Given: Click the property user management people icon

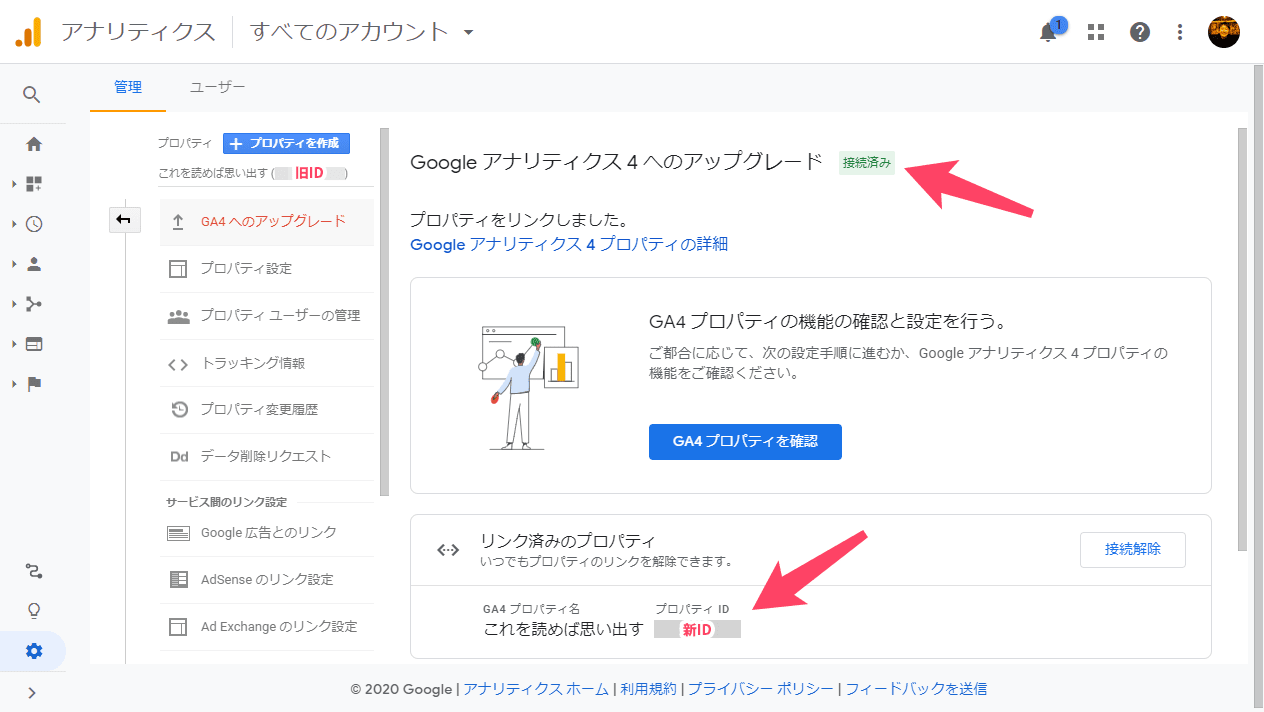Looking at the screenshot, I should click(178, 316).
